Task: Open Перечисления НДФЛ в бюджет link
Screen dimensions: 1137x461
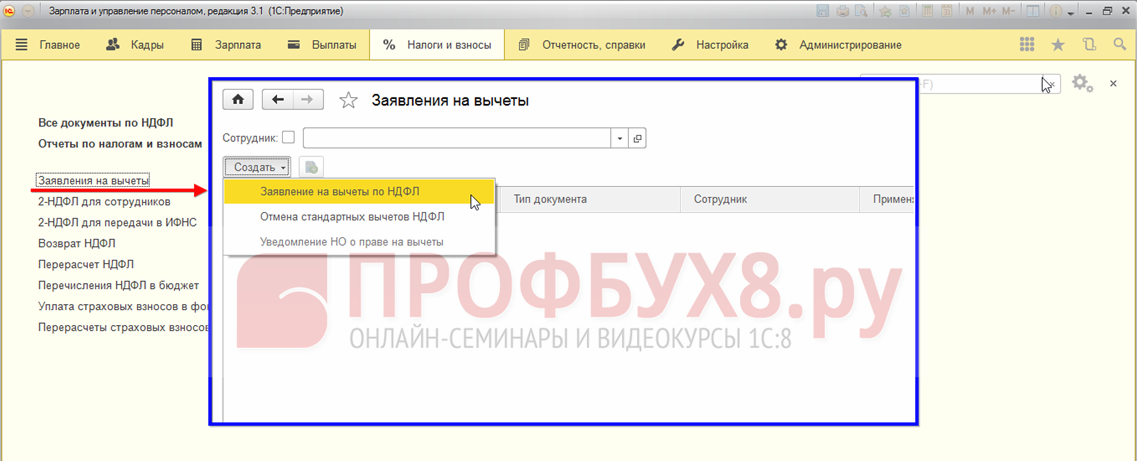Action: pyautogui.click(x=118, y=285)
